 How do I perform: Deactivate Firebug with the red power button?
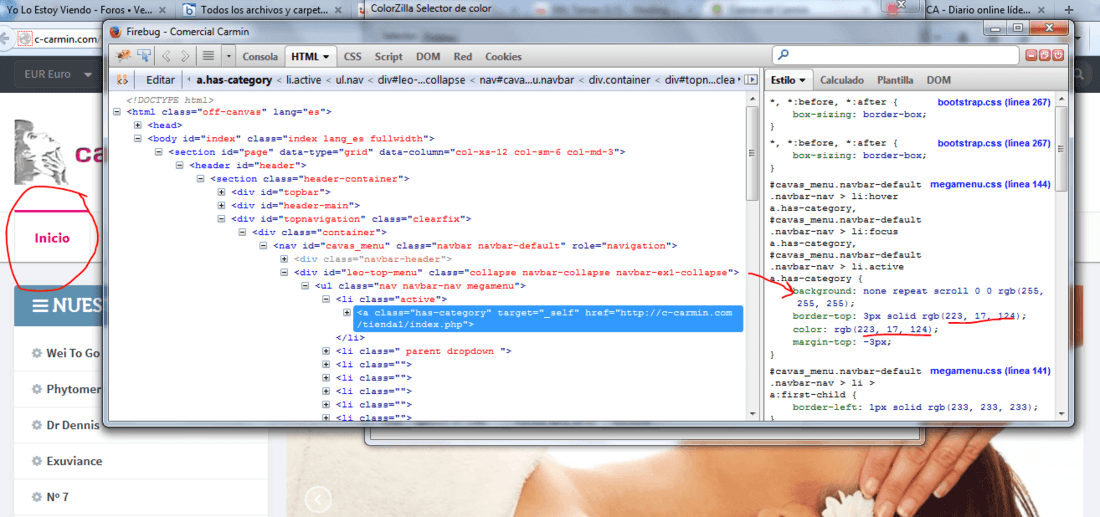click(1058, 55)
